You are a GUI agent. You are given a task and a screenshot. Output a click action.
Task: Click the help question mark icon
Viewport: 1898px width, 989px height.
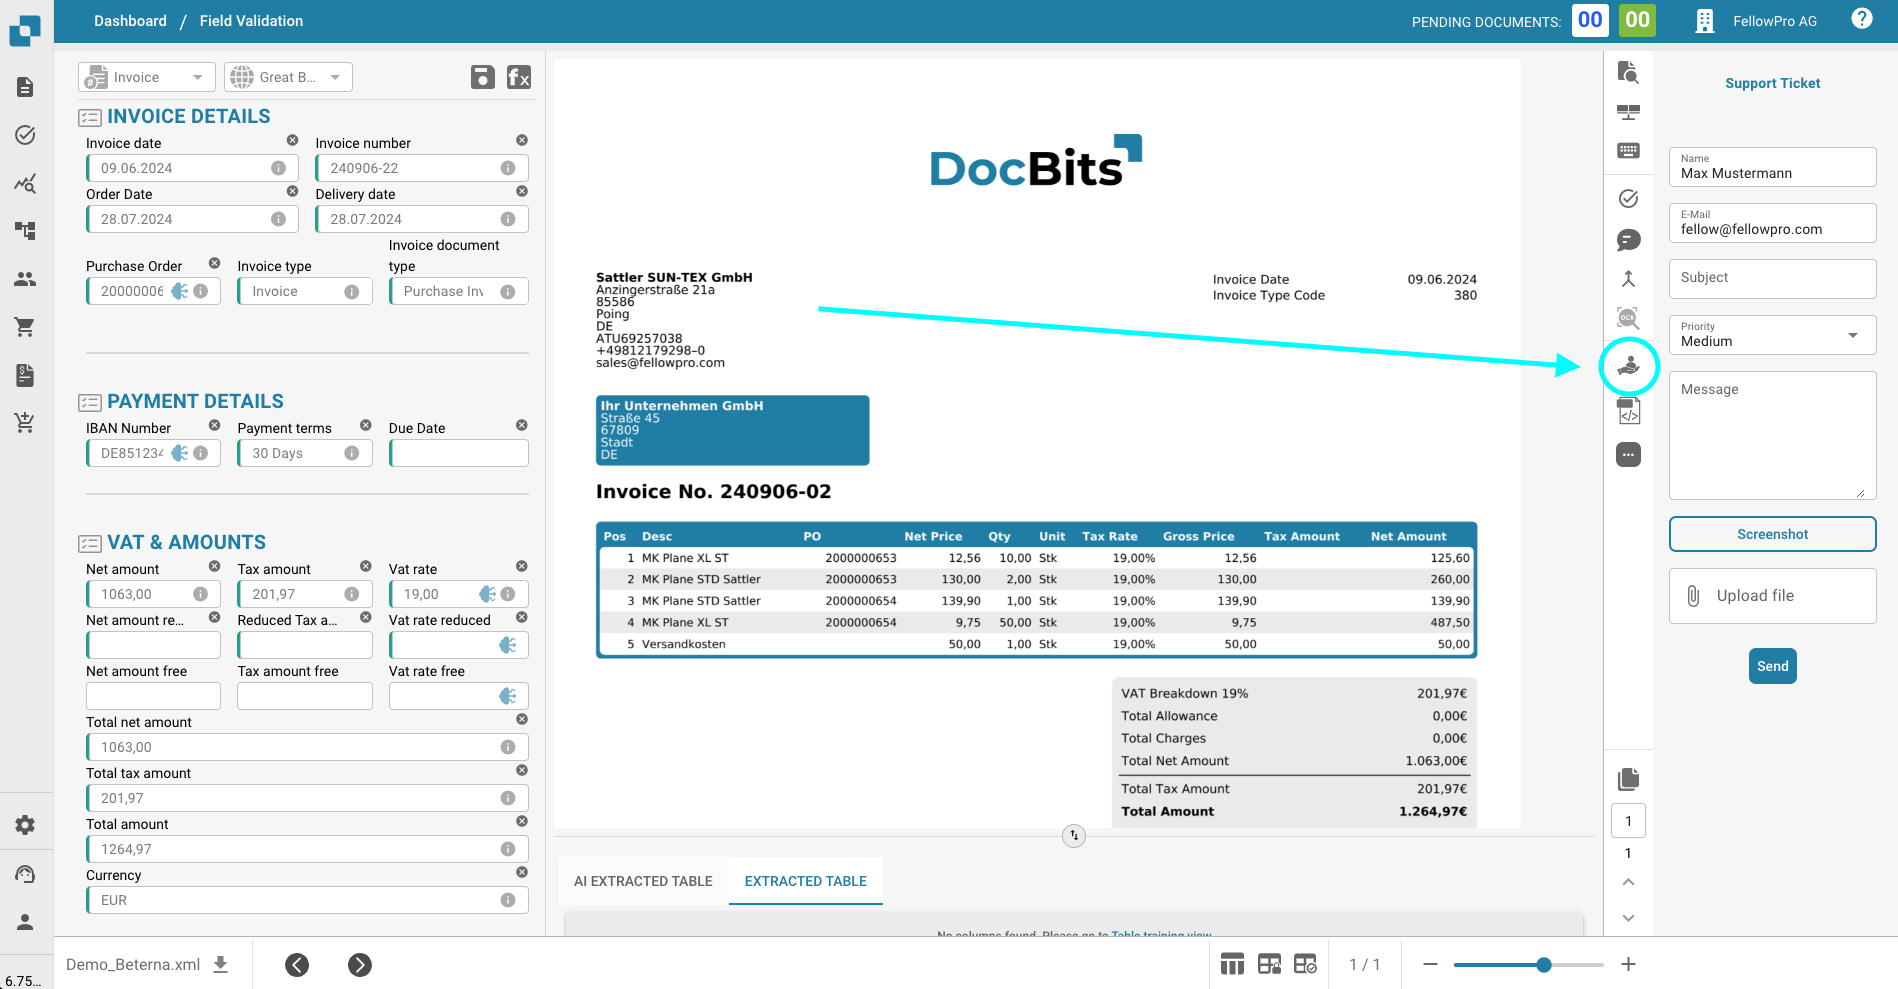click(1861, 19)
